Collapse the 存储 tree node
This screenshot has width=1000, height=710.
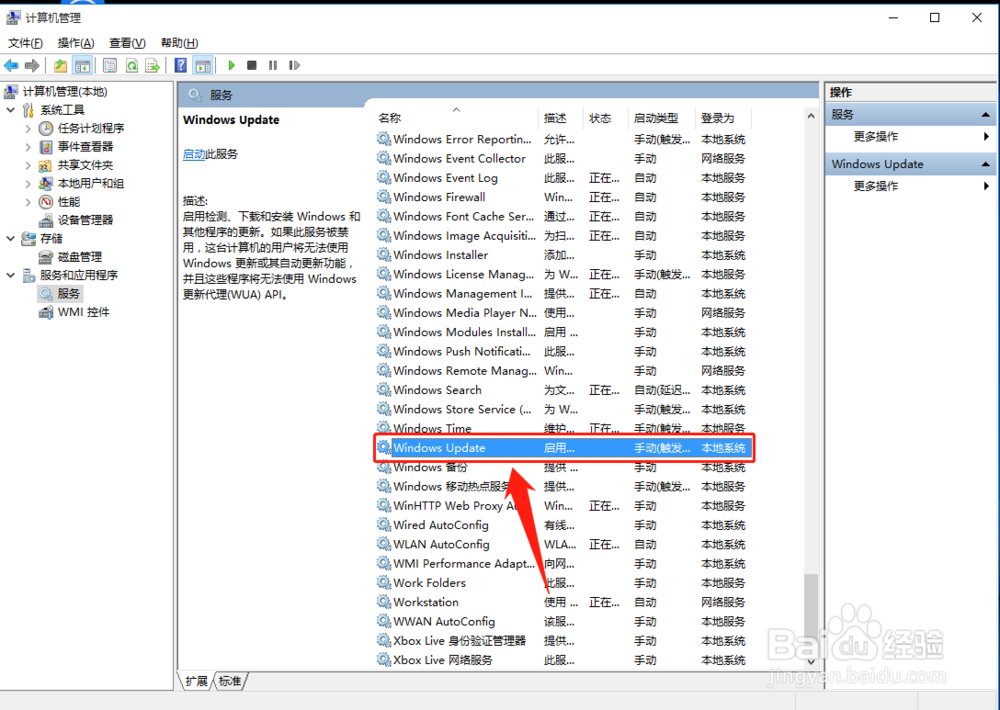(x=11, y=239)
